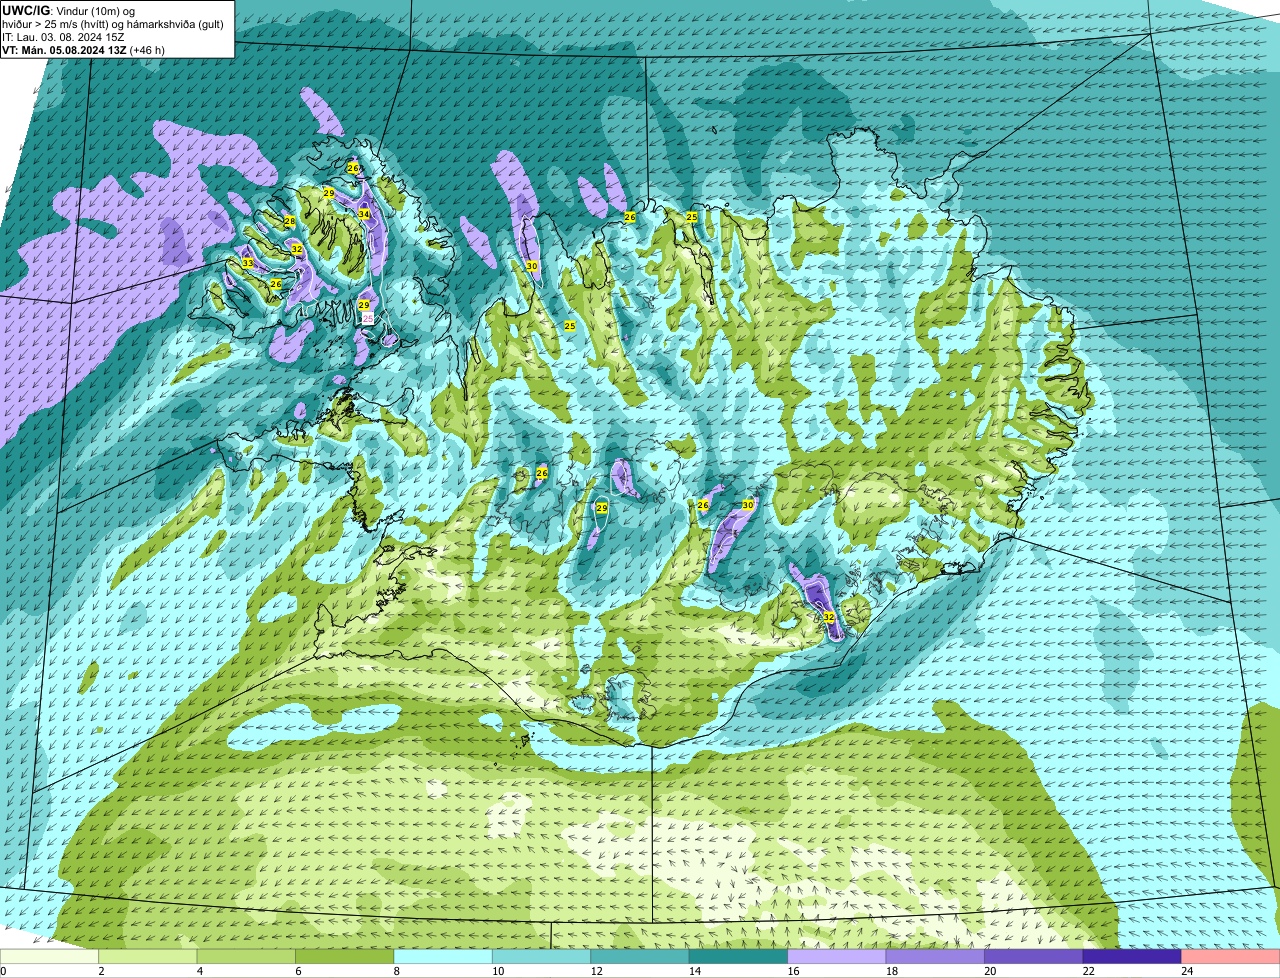The image size is (1280, 978).
Task: Click the 0–2 m/s pale legend swatch
Action: click(50, 956)
